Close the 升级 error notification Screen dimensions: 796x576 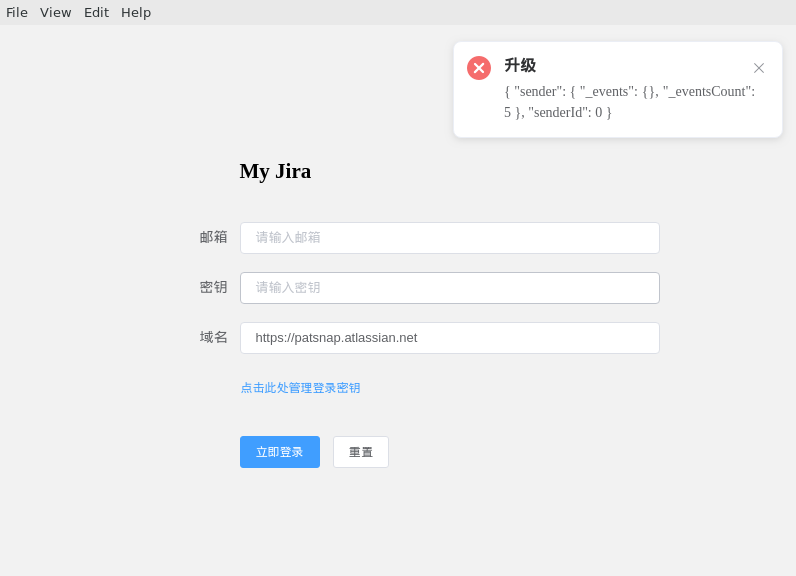758,68
